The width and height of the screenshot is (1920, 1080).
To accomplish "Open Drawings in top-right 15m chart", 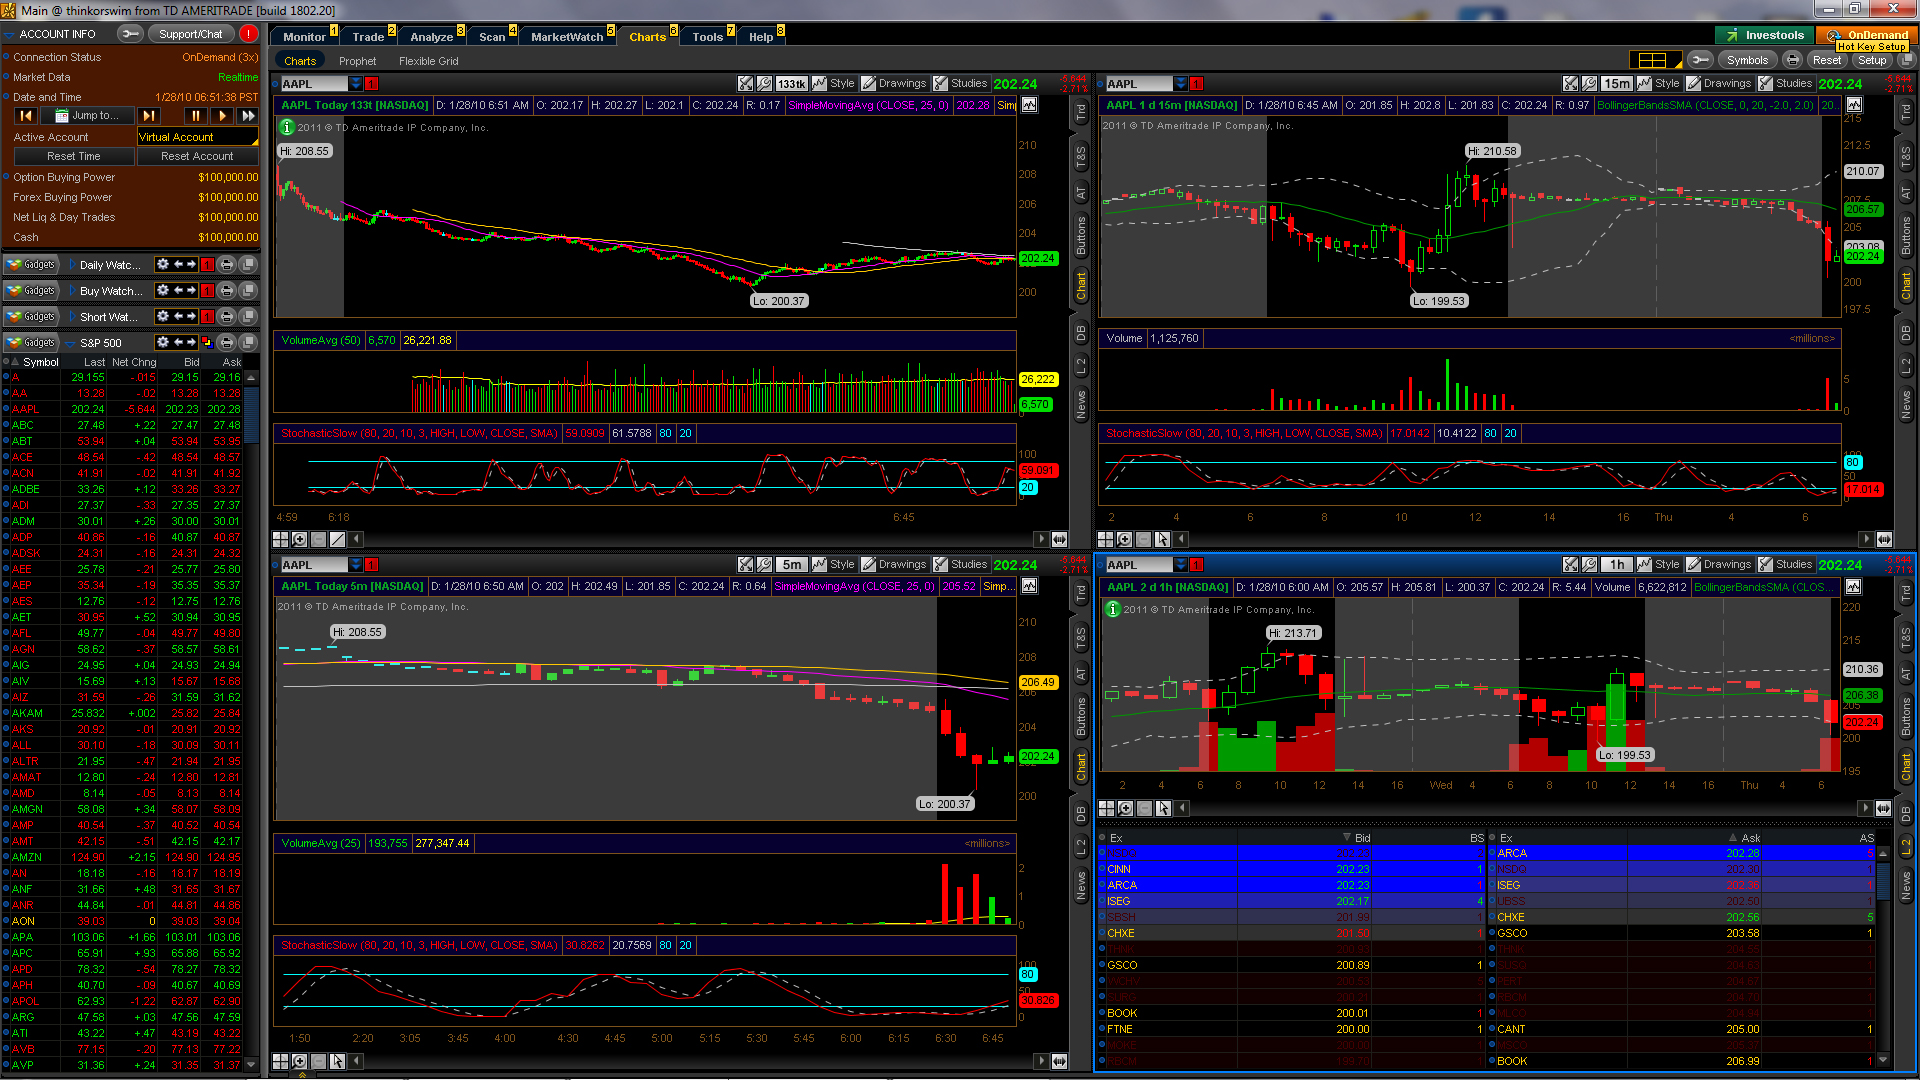I will click(1719, 84).
